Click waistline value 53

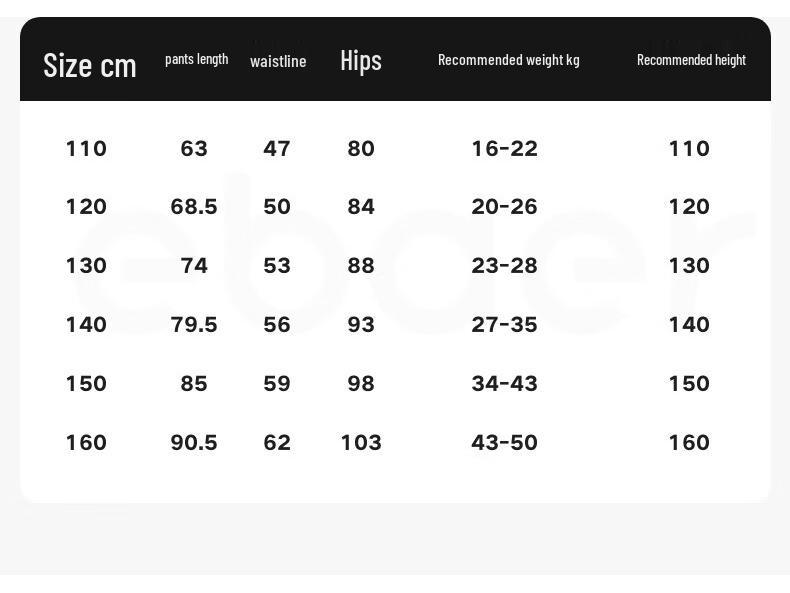point(277,266)
